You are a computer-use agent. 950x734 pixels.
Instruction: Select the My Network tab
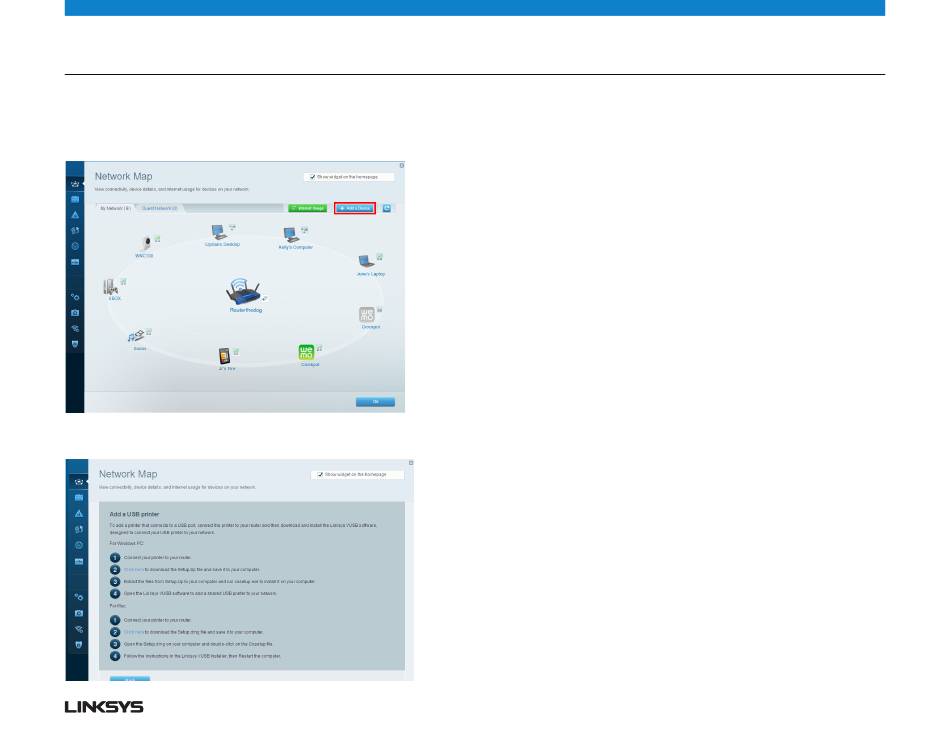pos(113,208)
